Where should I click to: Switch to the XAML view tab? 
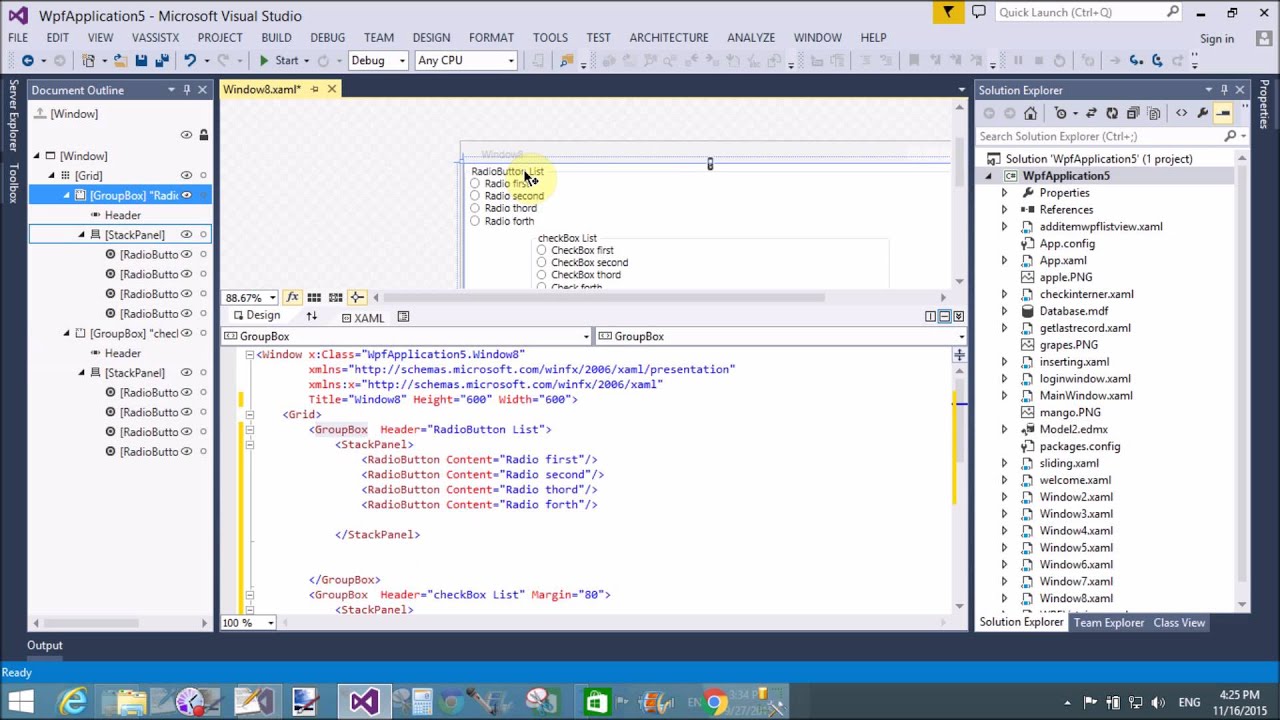tap(361, 317)
